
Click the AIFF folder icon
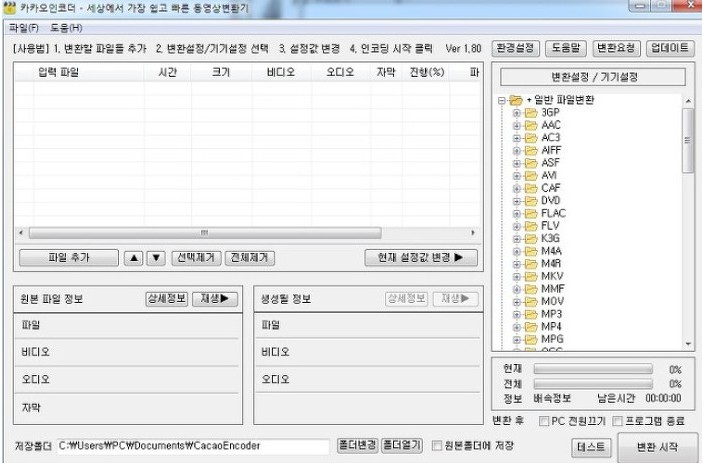(x=531, y=150)
